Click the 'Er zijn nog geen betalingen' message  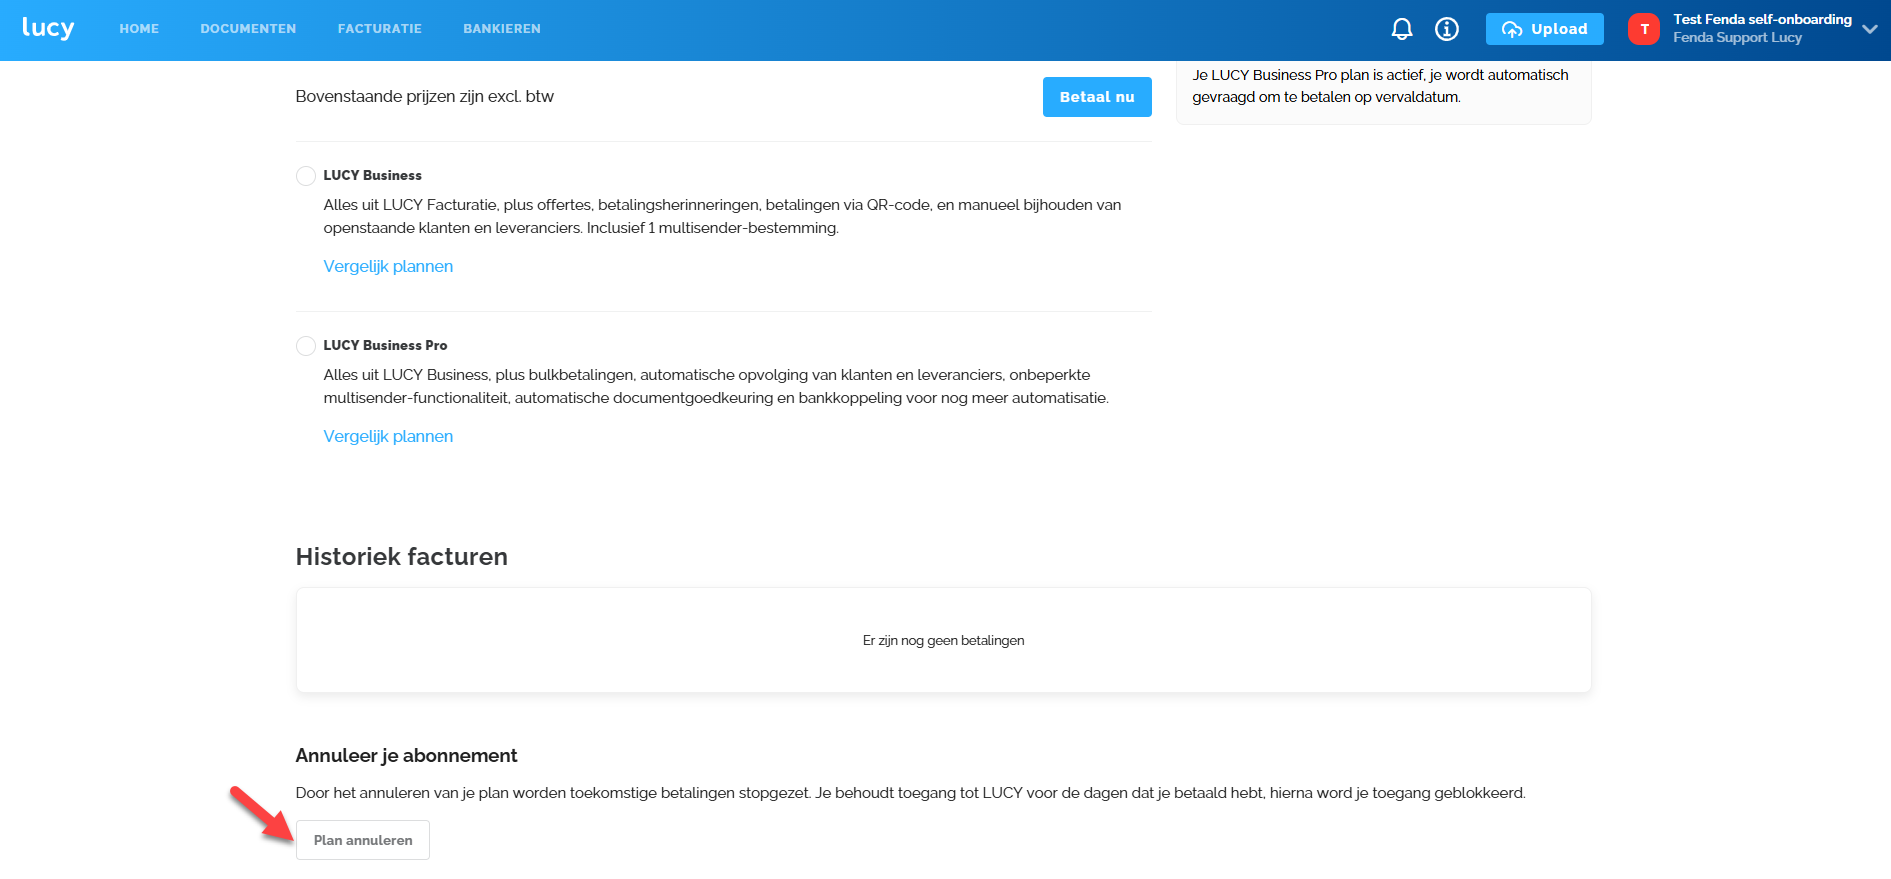(x=943, y=640)
